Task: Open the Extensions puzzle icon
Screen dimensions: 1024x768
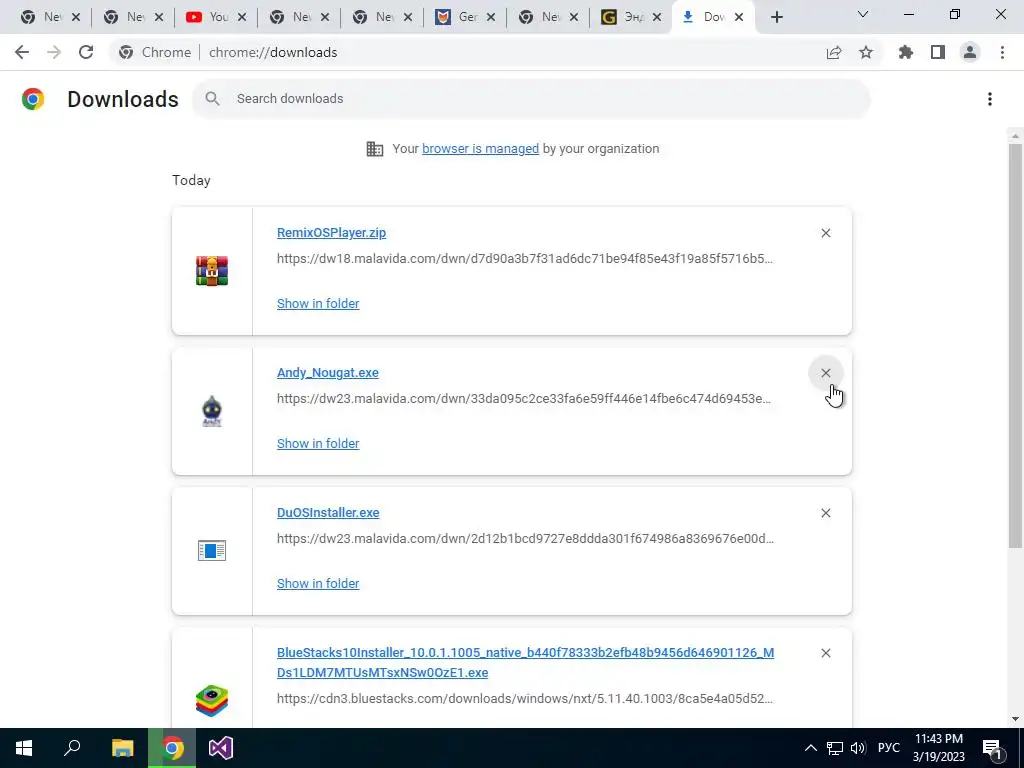Action: coord(906,52)
